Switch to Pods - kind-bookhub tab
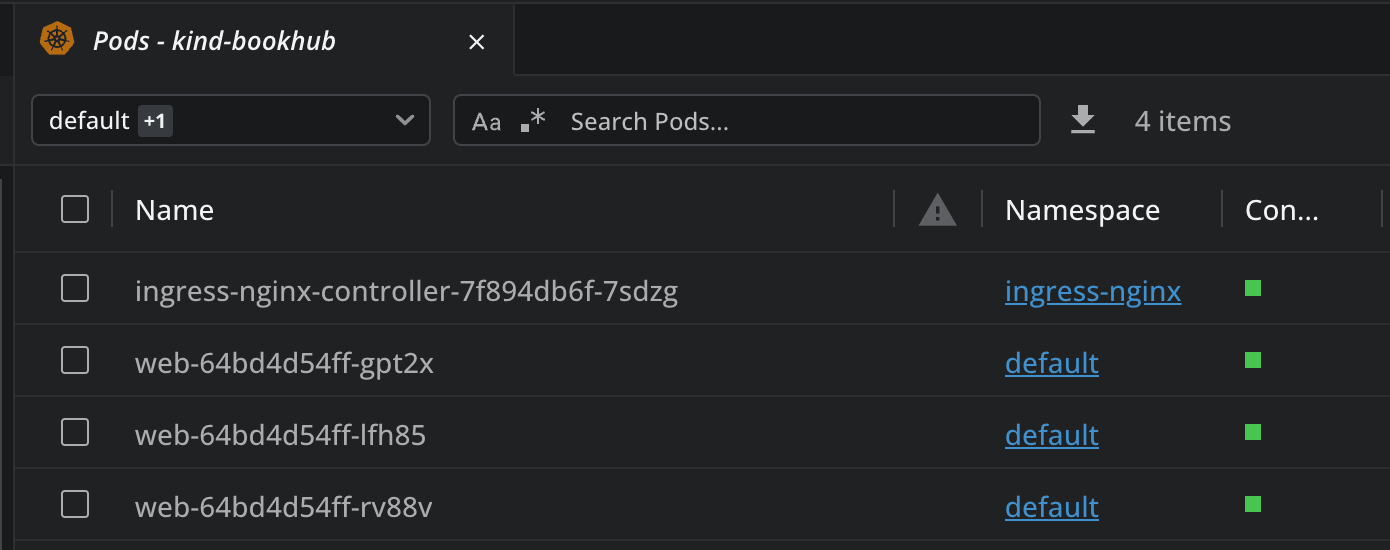The height and width of the screenshot is (550, 1390). pos(214,41)
